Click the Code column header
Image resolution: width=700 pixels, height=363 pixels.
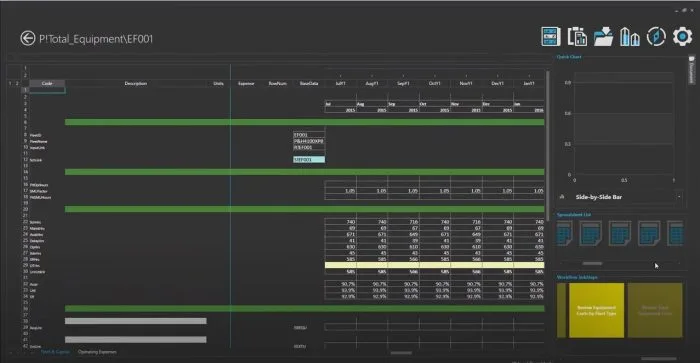47,83
